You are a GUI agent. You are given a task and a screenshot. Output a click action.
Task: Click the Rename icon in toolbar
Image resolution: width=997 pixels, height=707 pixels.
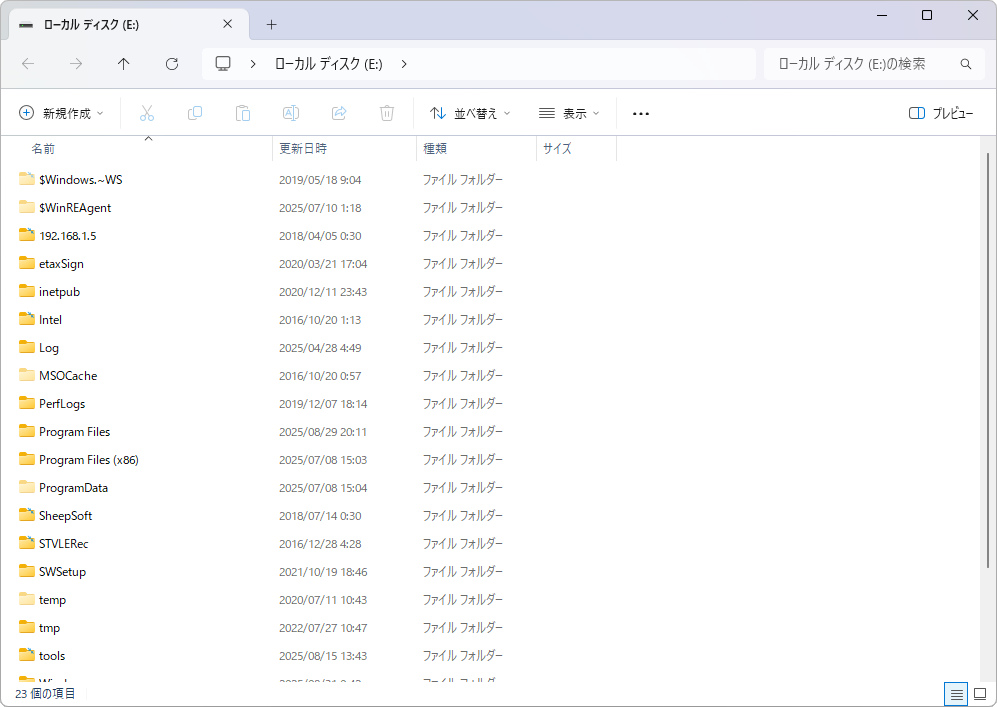click(291, 113)
